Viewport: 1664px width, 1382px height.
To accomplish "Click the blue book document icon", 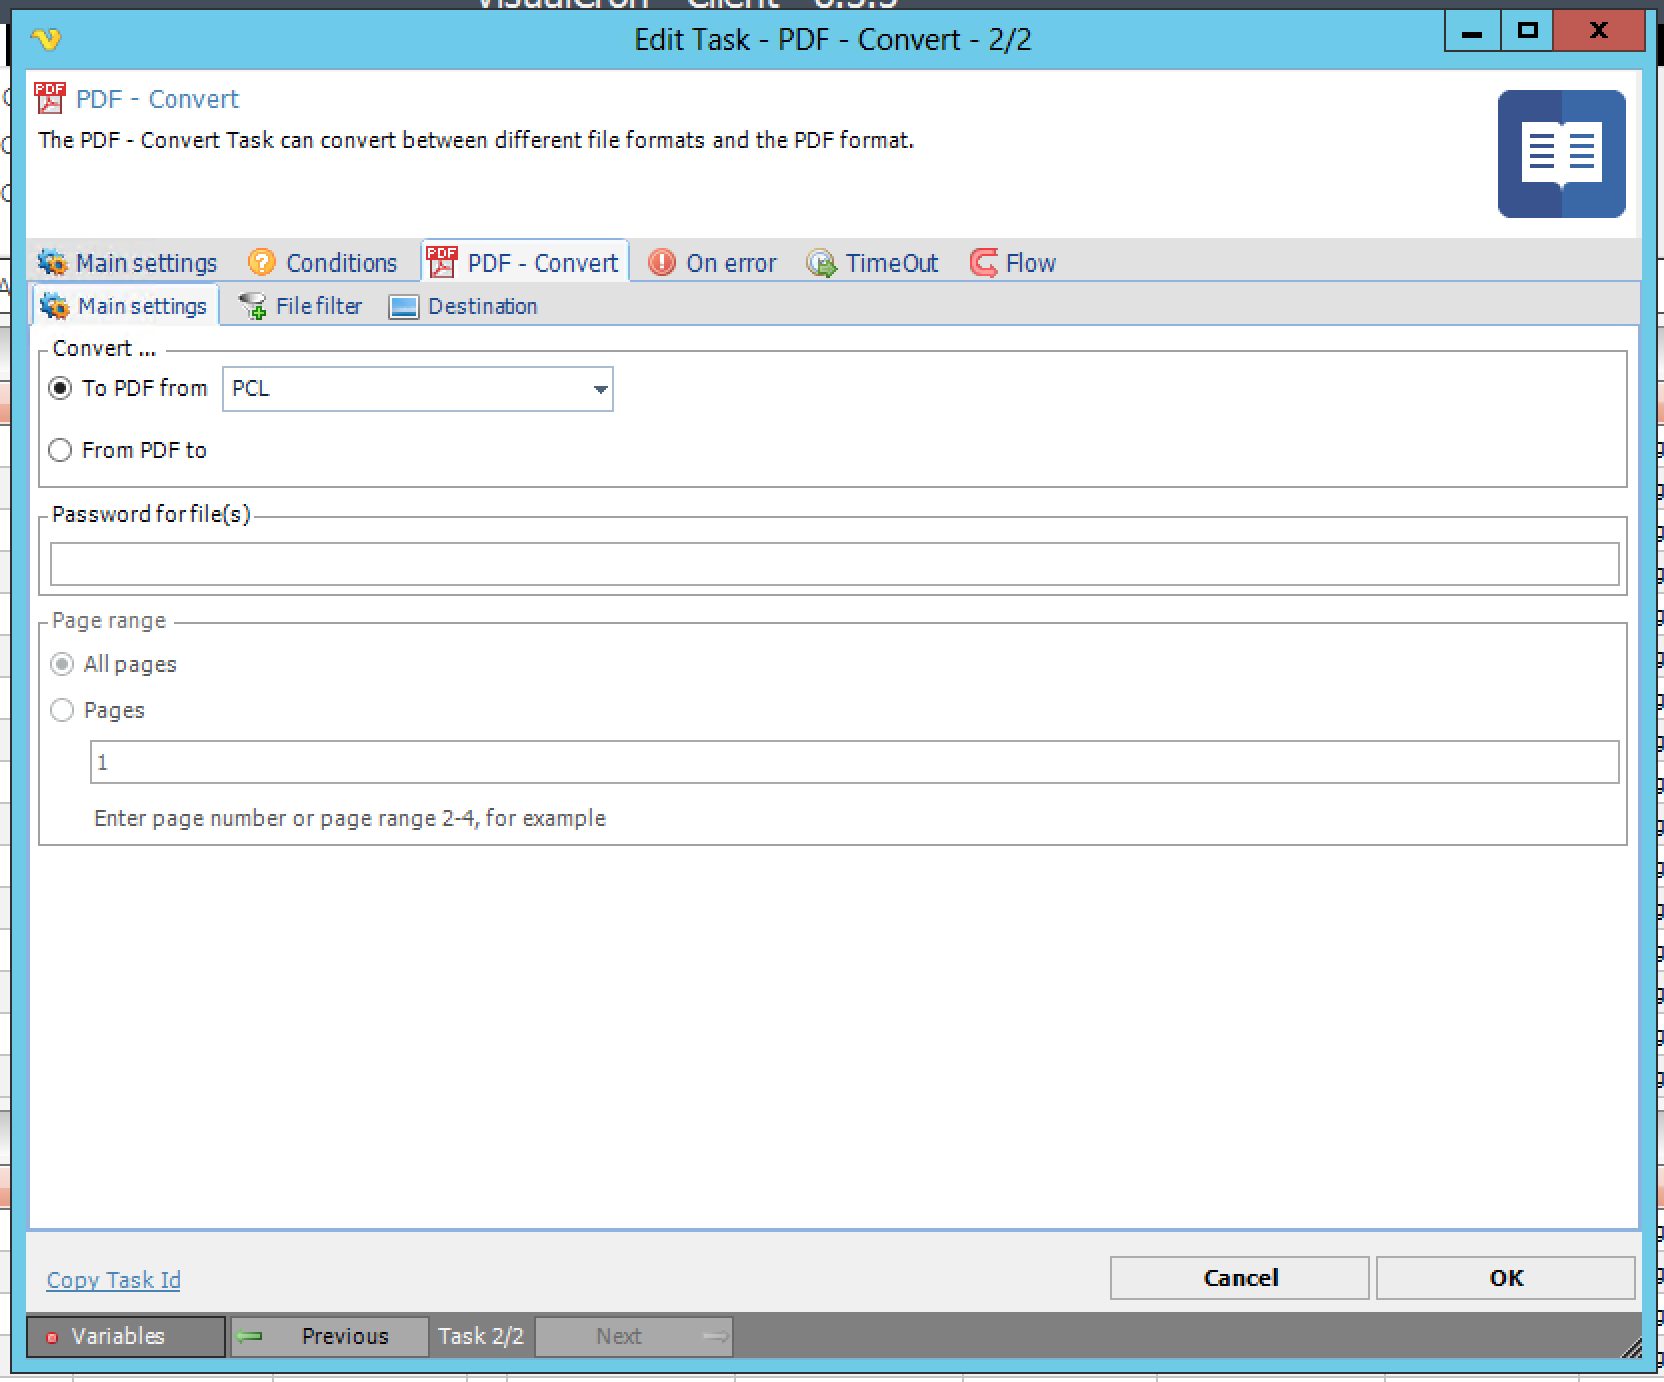I will pos(1560,154).
